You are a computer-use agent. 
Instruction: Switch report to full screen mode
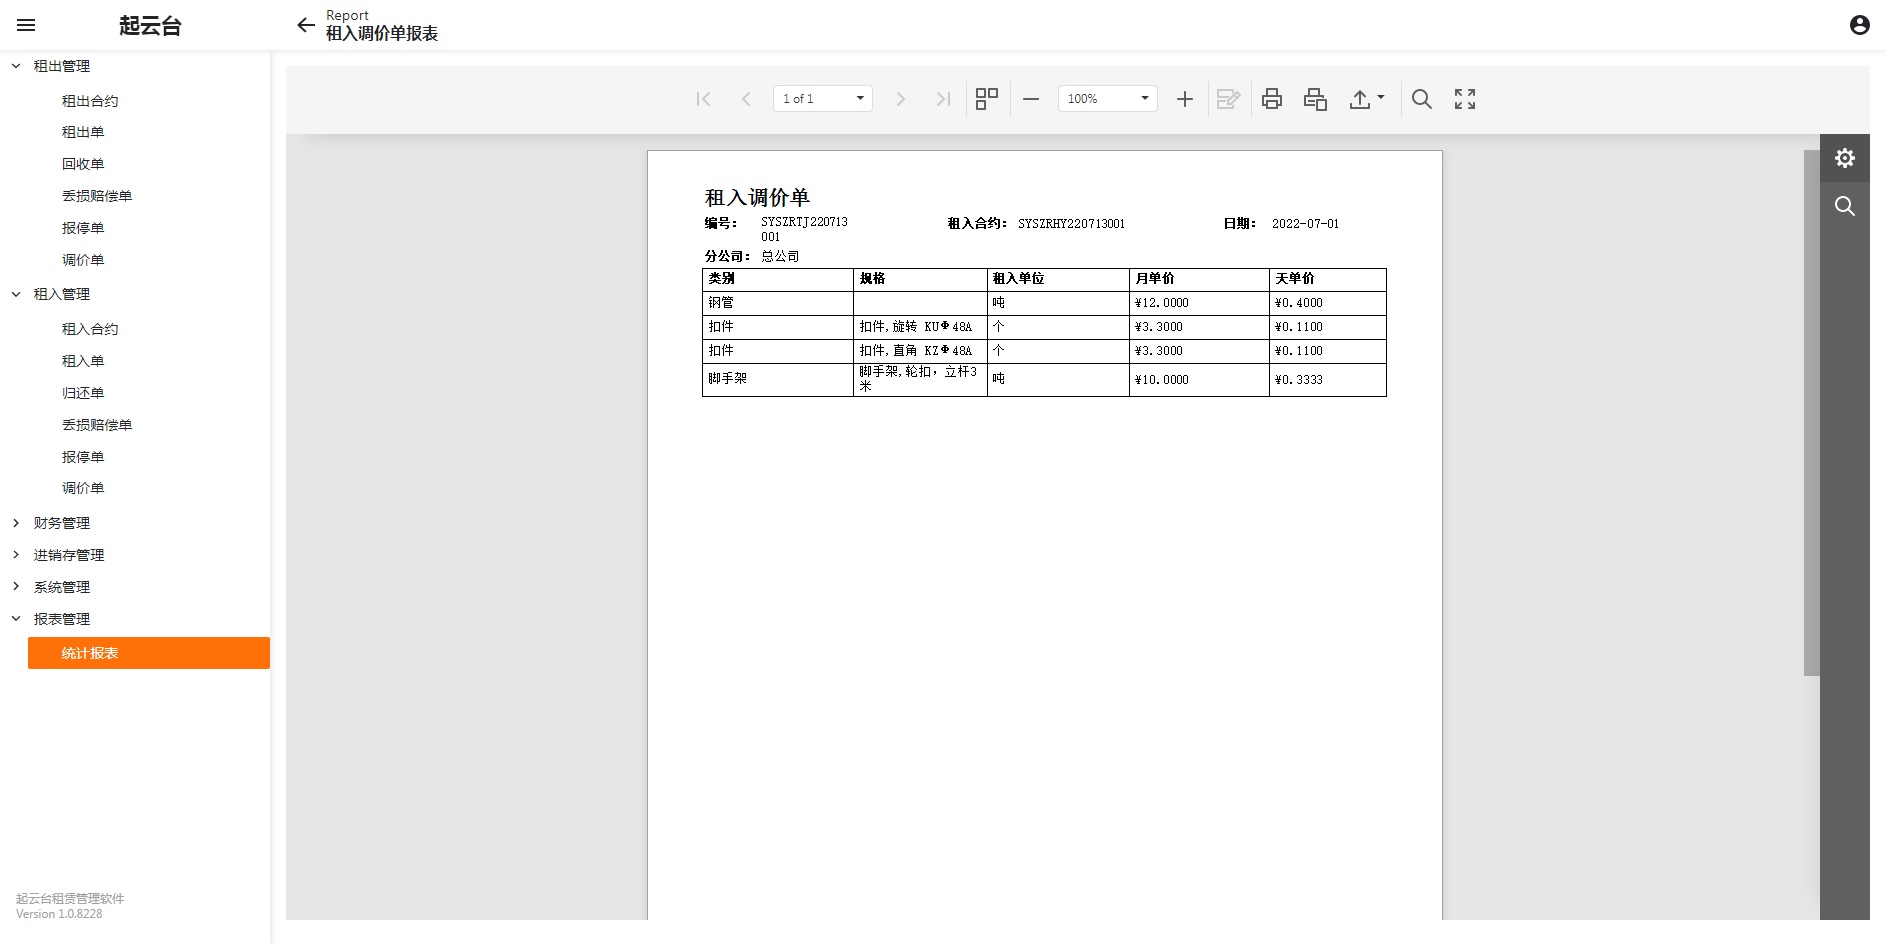(x=1465, y=99)
